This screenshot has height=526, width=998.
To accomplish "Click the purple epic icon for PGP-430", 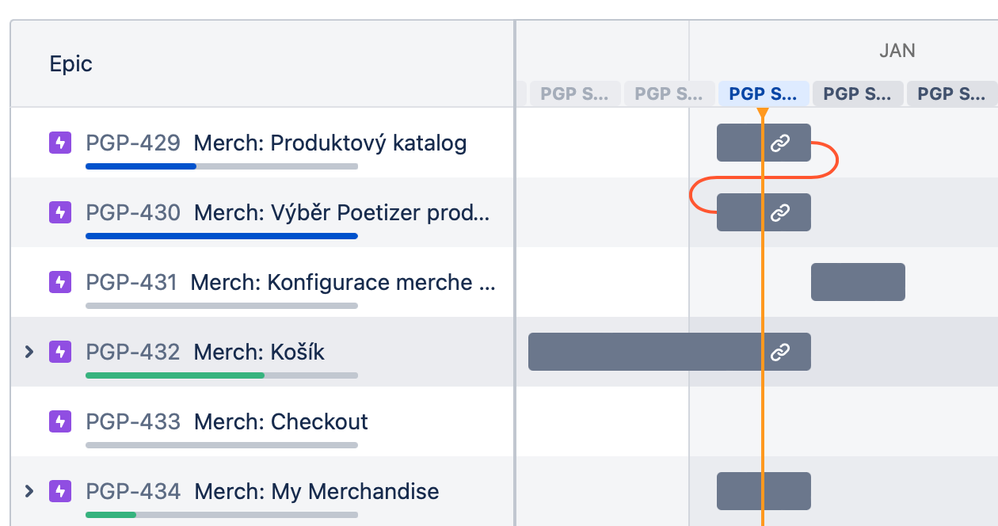I will [x=60, y=213].
